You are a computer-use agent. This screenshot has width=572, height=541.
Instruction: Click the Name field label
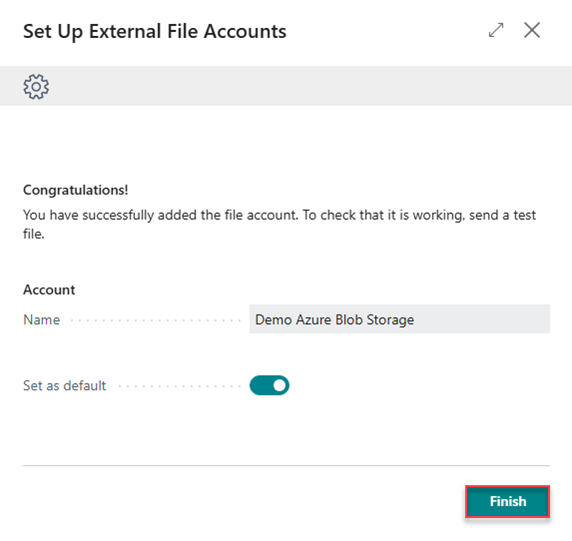[x=42, y=320]
